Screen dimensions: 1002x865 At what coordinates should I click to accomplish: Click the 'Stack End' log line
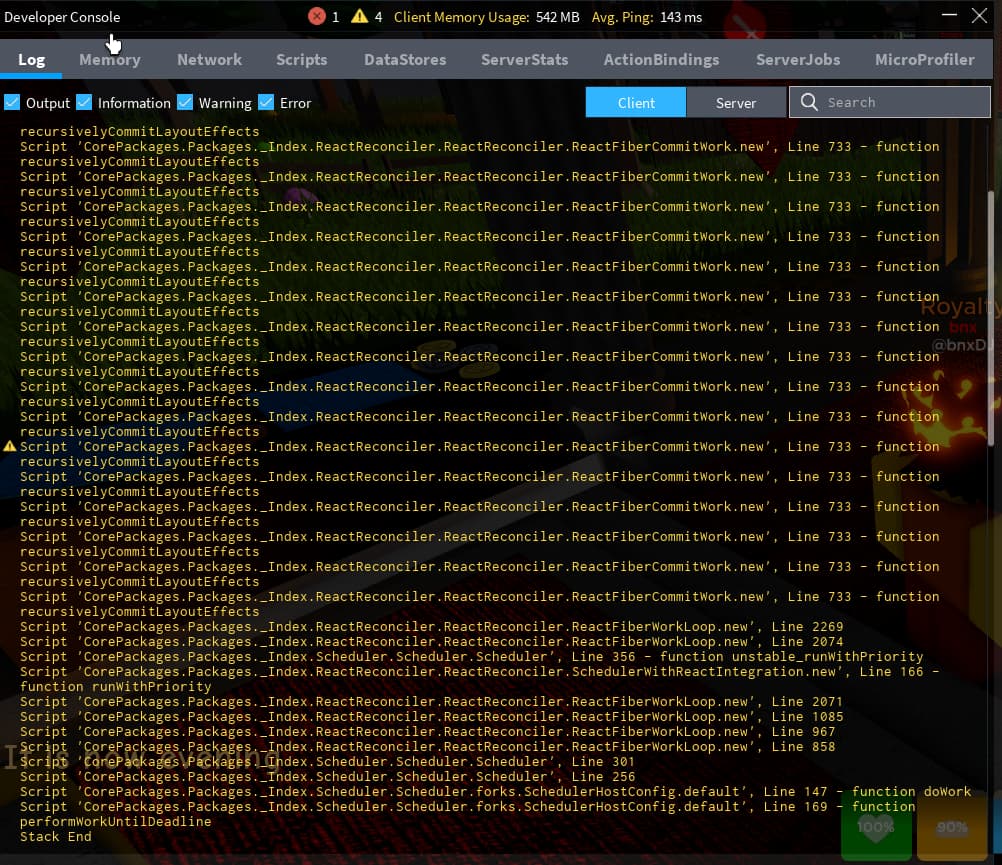click(56, 836)
